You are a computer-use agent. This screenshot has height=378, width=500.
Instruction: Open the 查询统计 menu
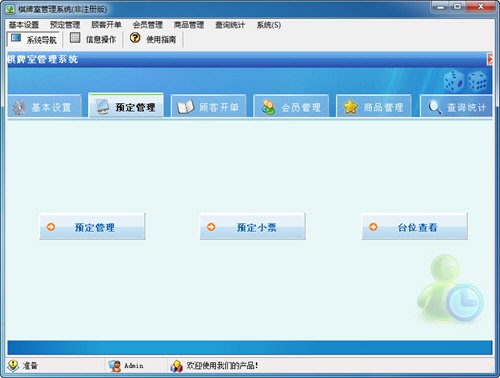[230, 25]
